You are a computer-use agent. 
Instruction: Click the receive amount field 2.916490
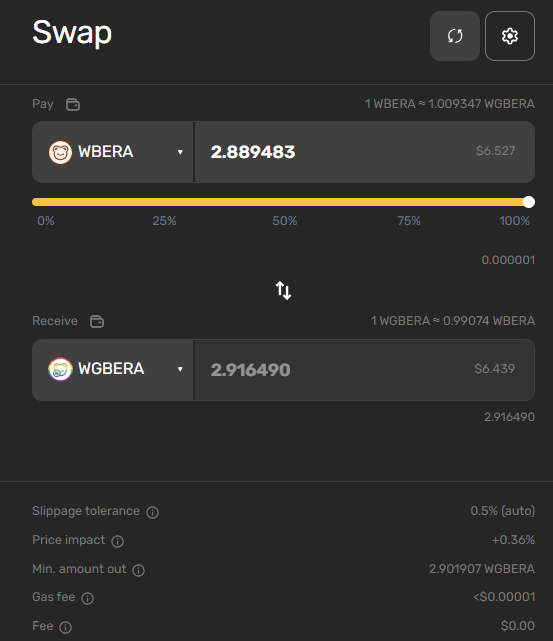(x=365, y=370)
